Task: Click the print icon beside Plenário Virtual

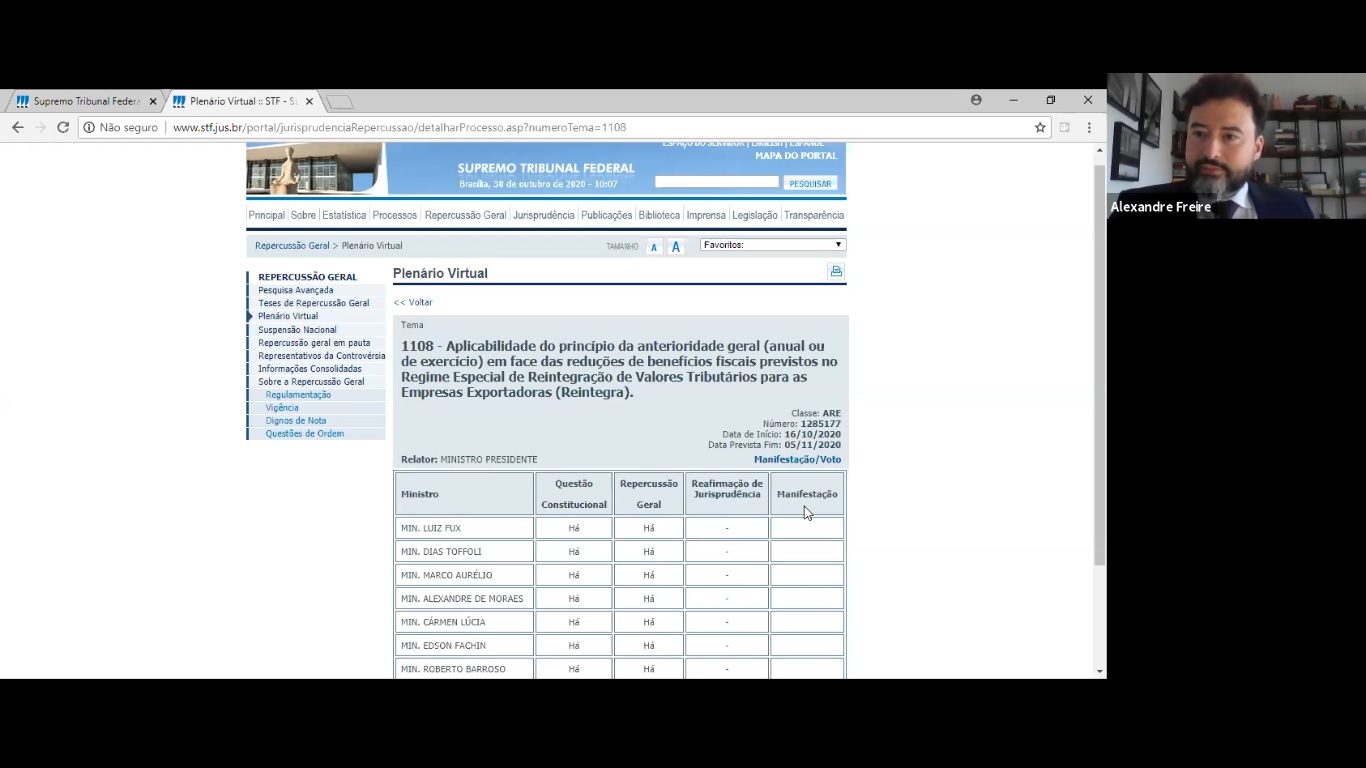Action: 836,271
